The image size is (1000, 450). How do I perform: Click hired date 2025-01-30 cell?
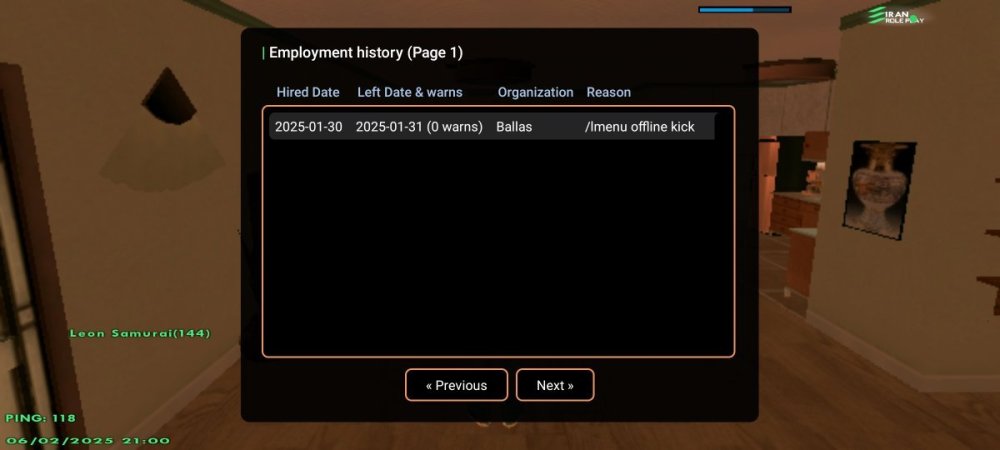[x=309, y=127]
